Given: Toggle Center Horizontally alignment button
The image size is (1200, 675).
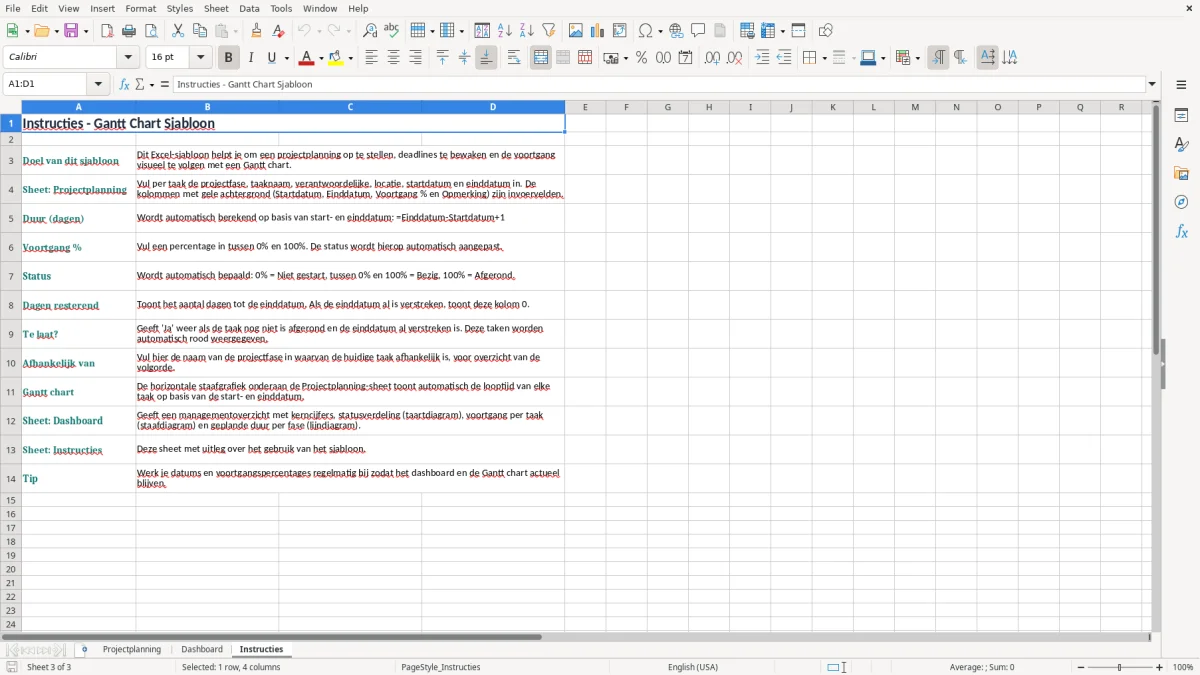Looking at the screenshot, I should click(393, 58).
